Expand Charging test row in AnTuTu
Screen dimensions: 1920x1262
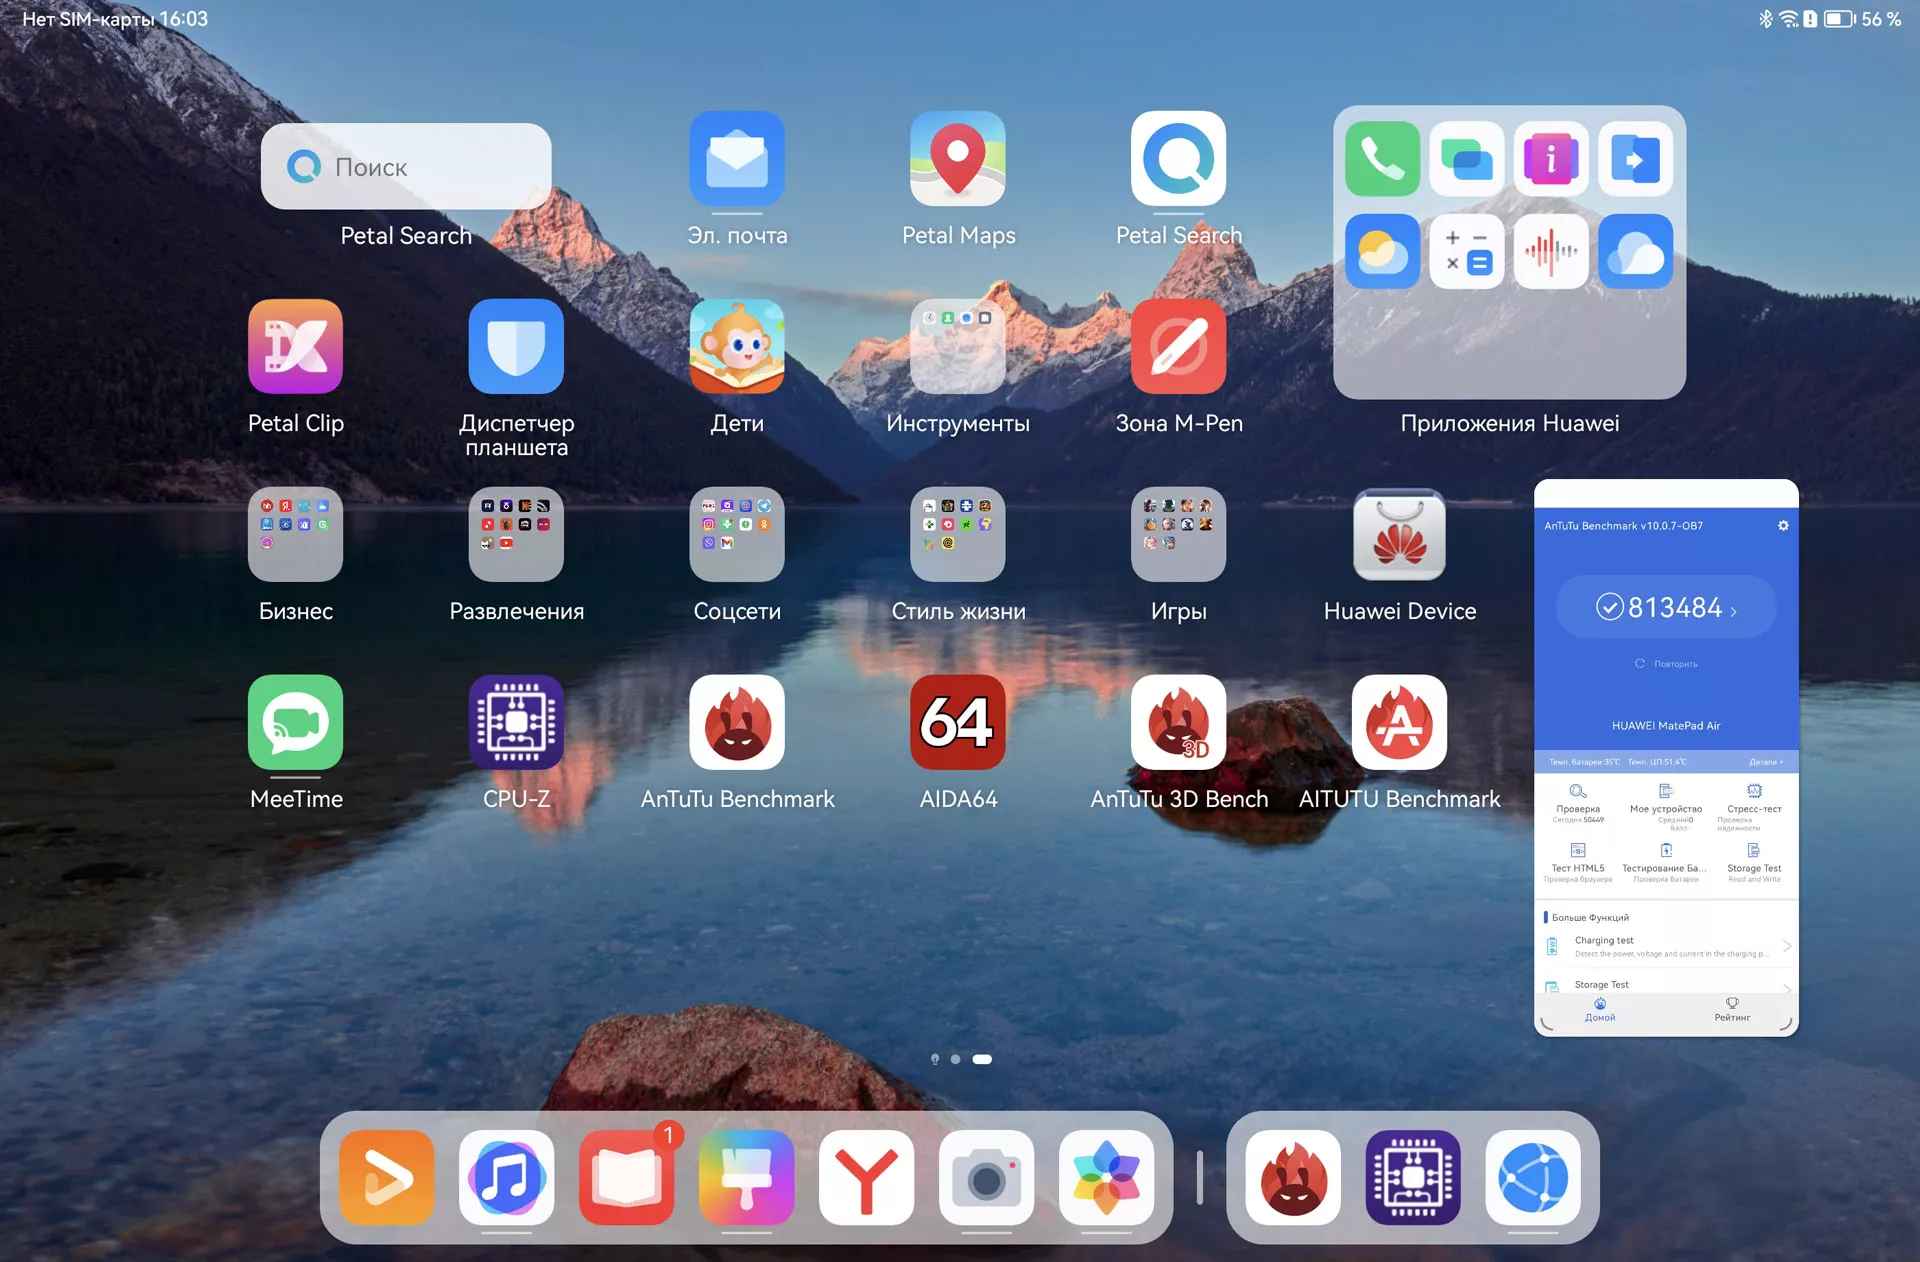coord(1667,946)
